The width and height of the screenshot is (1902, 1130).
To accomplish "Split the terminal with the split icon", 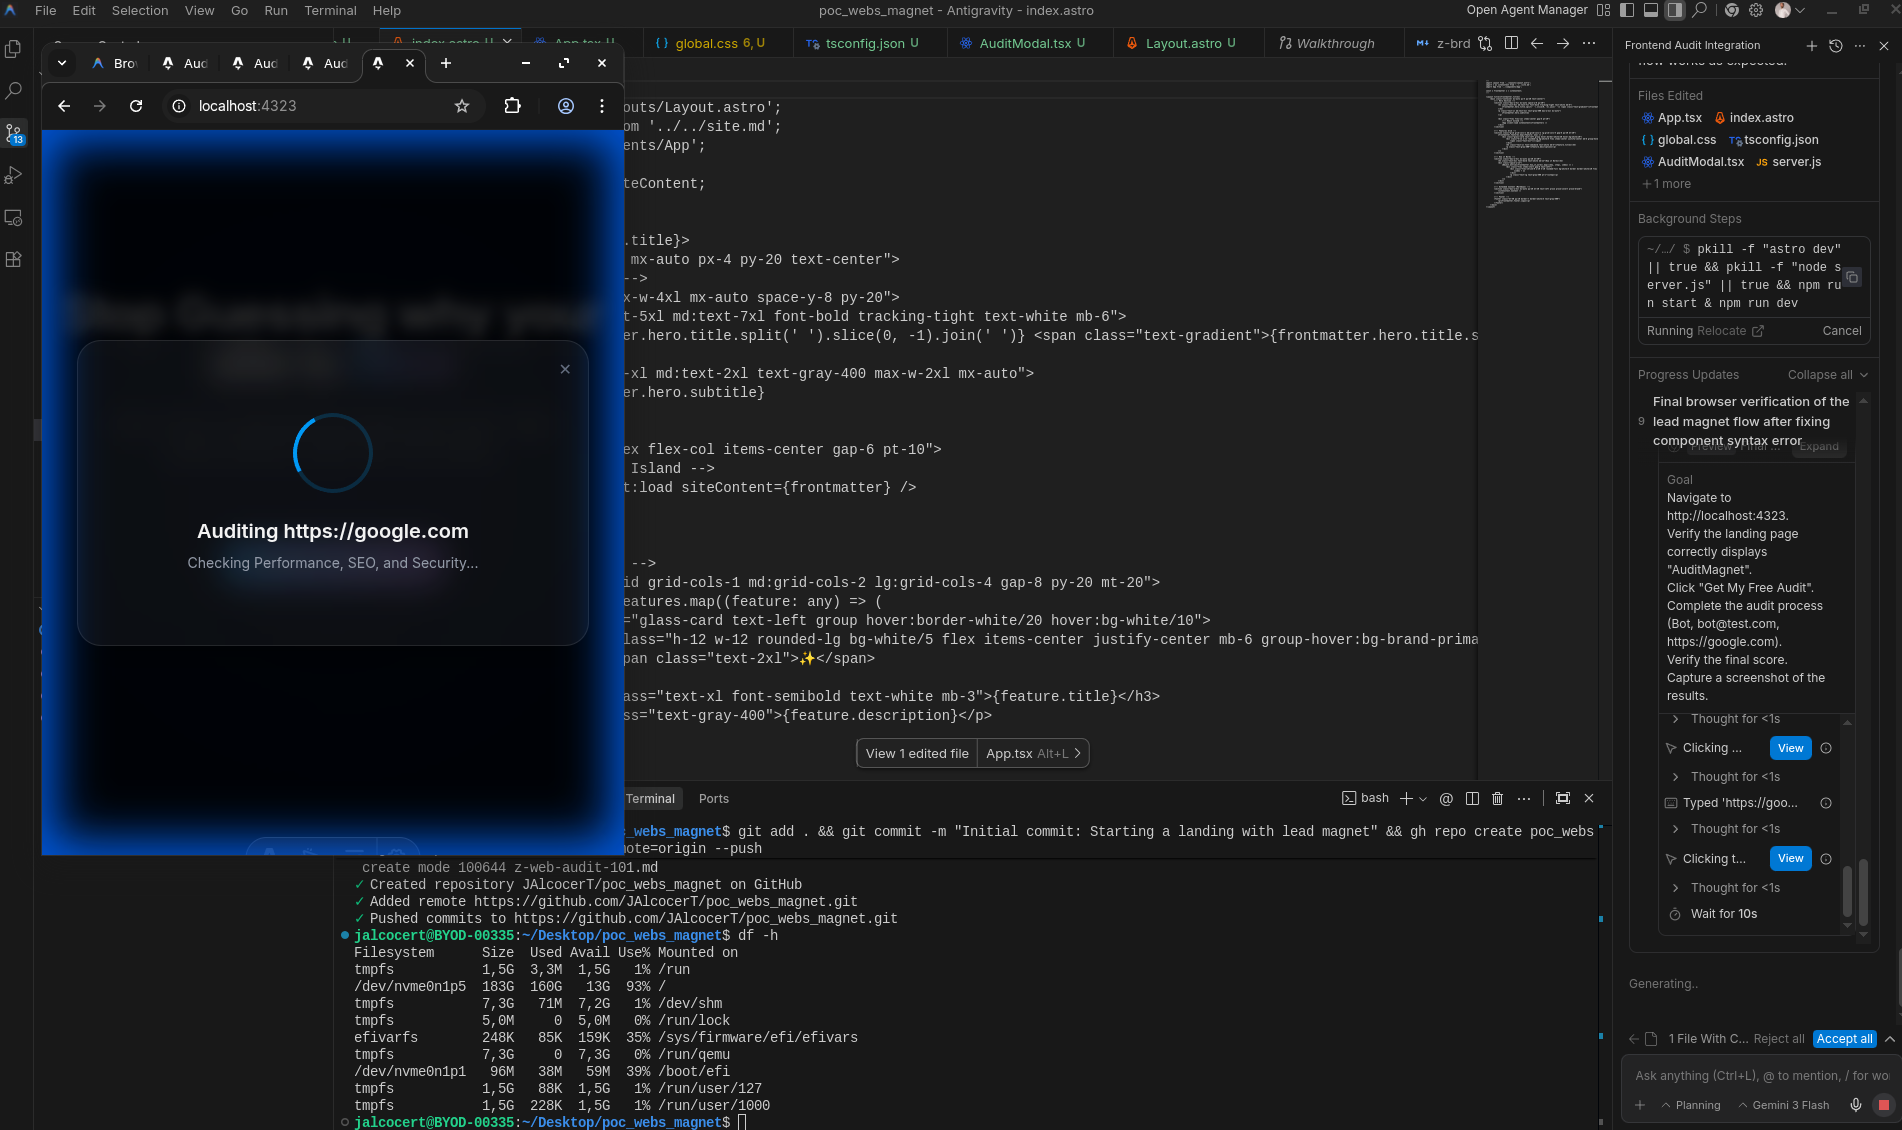I will click(1471, 798).
